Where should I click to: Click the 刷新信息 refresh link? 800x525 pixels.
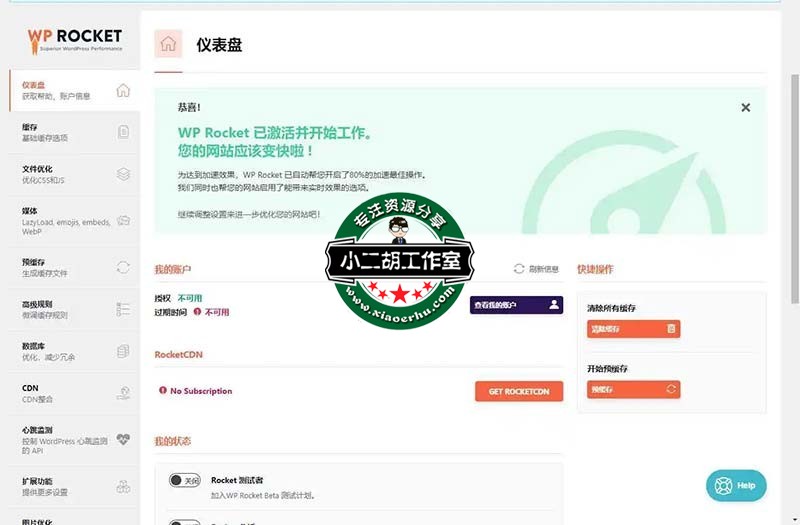pos(537,269)
